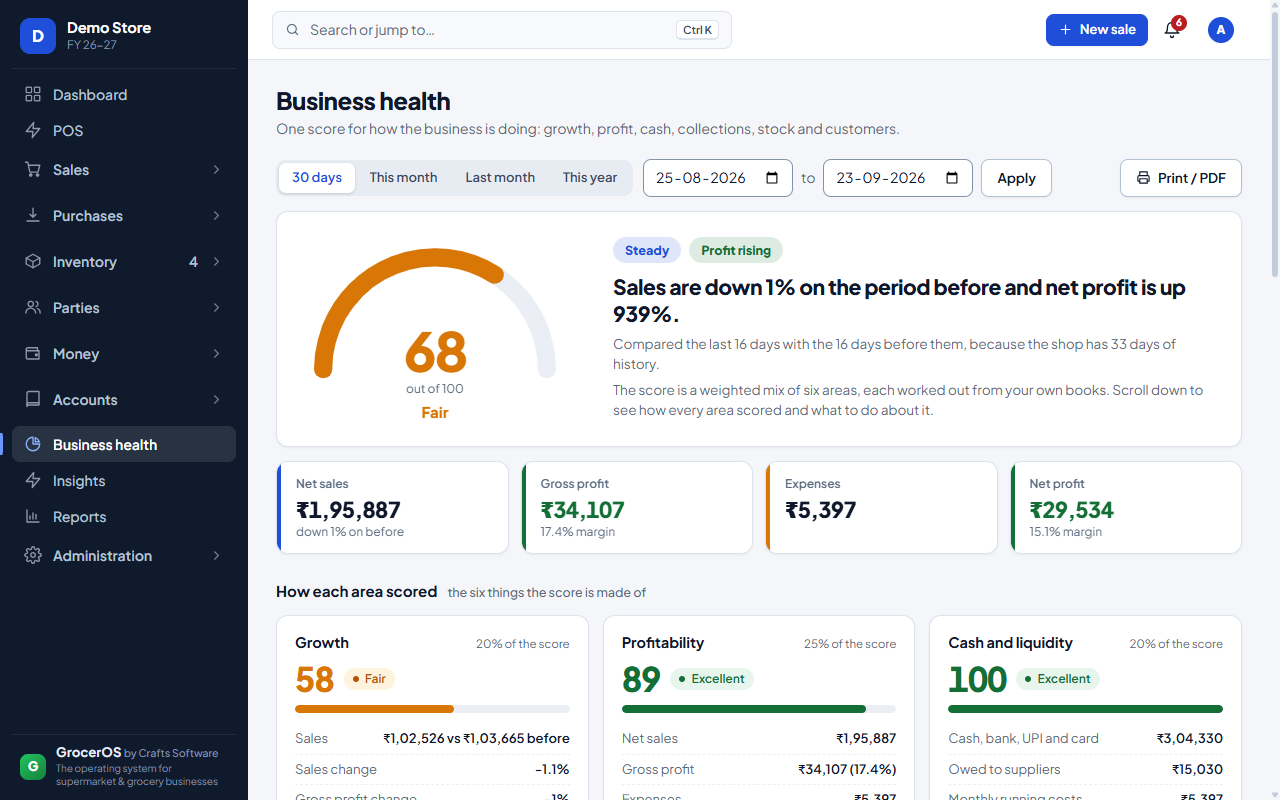
Task: Open the user avatar menu
Action: [1221, 30]
